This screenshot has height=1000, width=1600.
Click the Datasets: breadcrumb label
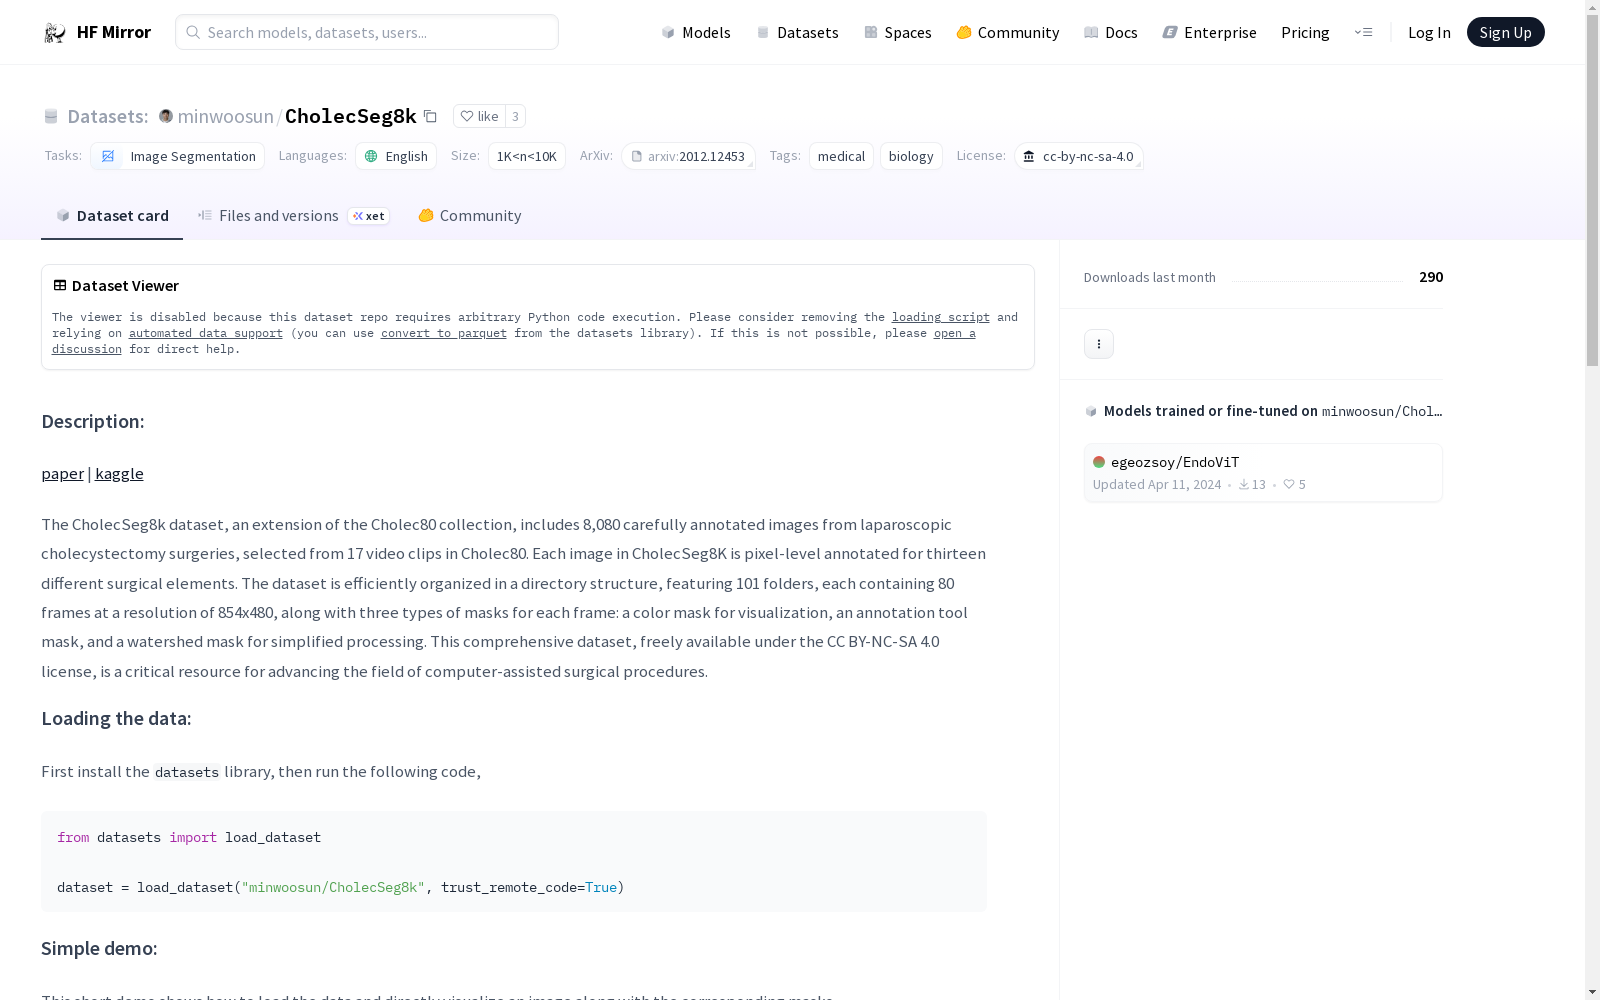coord(108,116)
